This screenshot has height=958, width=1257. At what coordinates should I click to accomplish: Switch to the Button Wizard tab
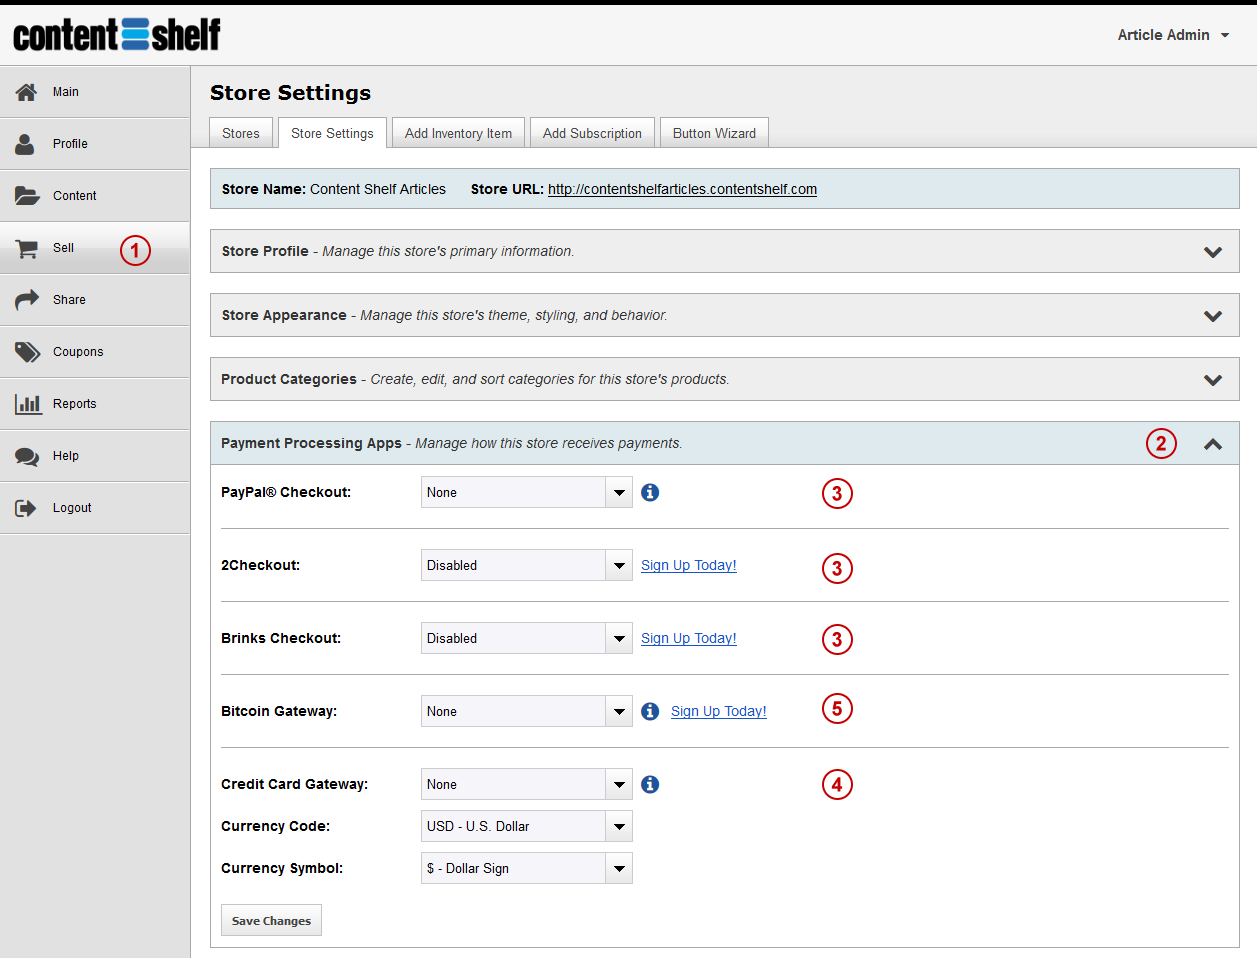[x=714, y=133]
